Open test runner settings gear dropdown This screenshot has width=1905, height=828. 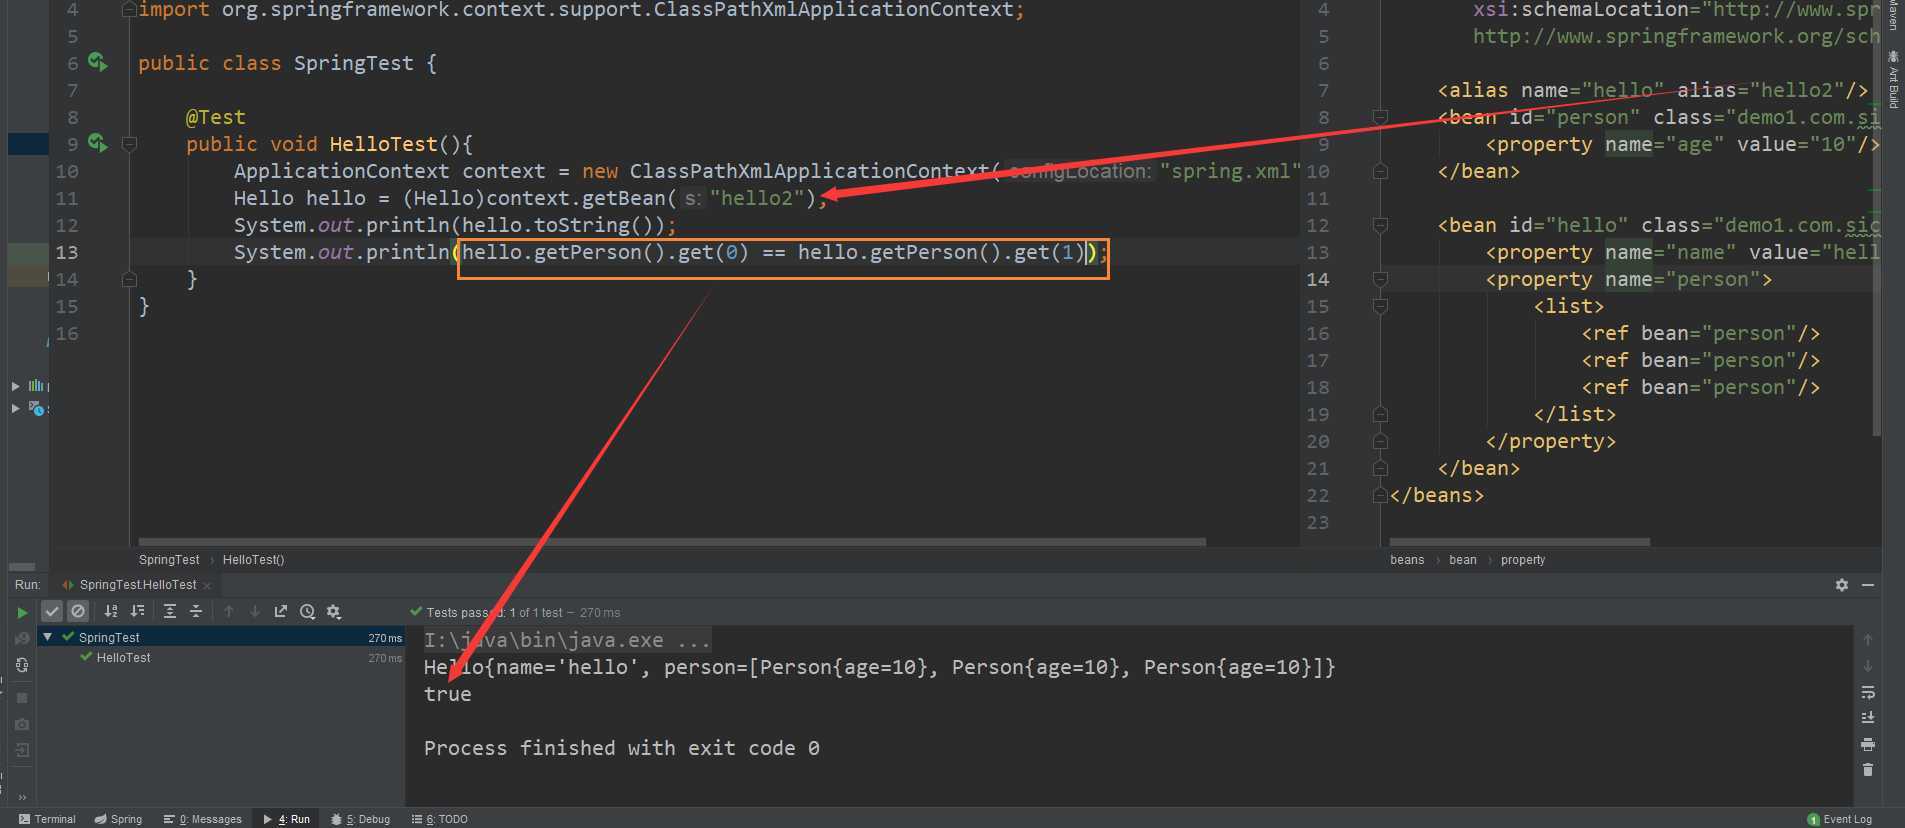(334, 611)
